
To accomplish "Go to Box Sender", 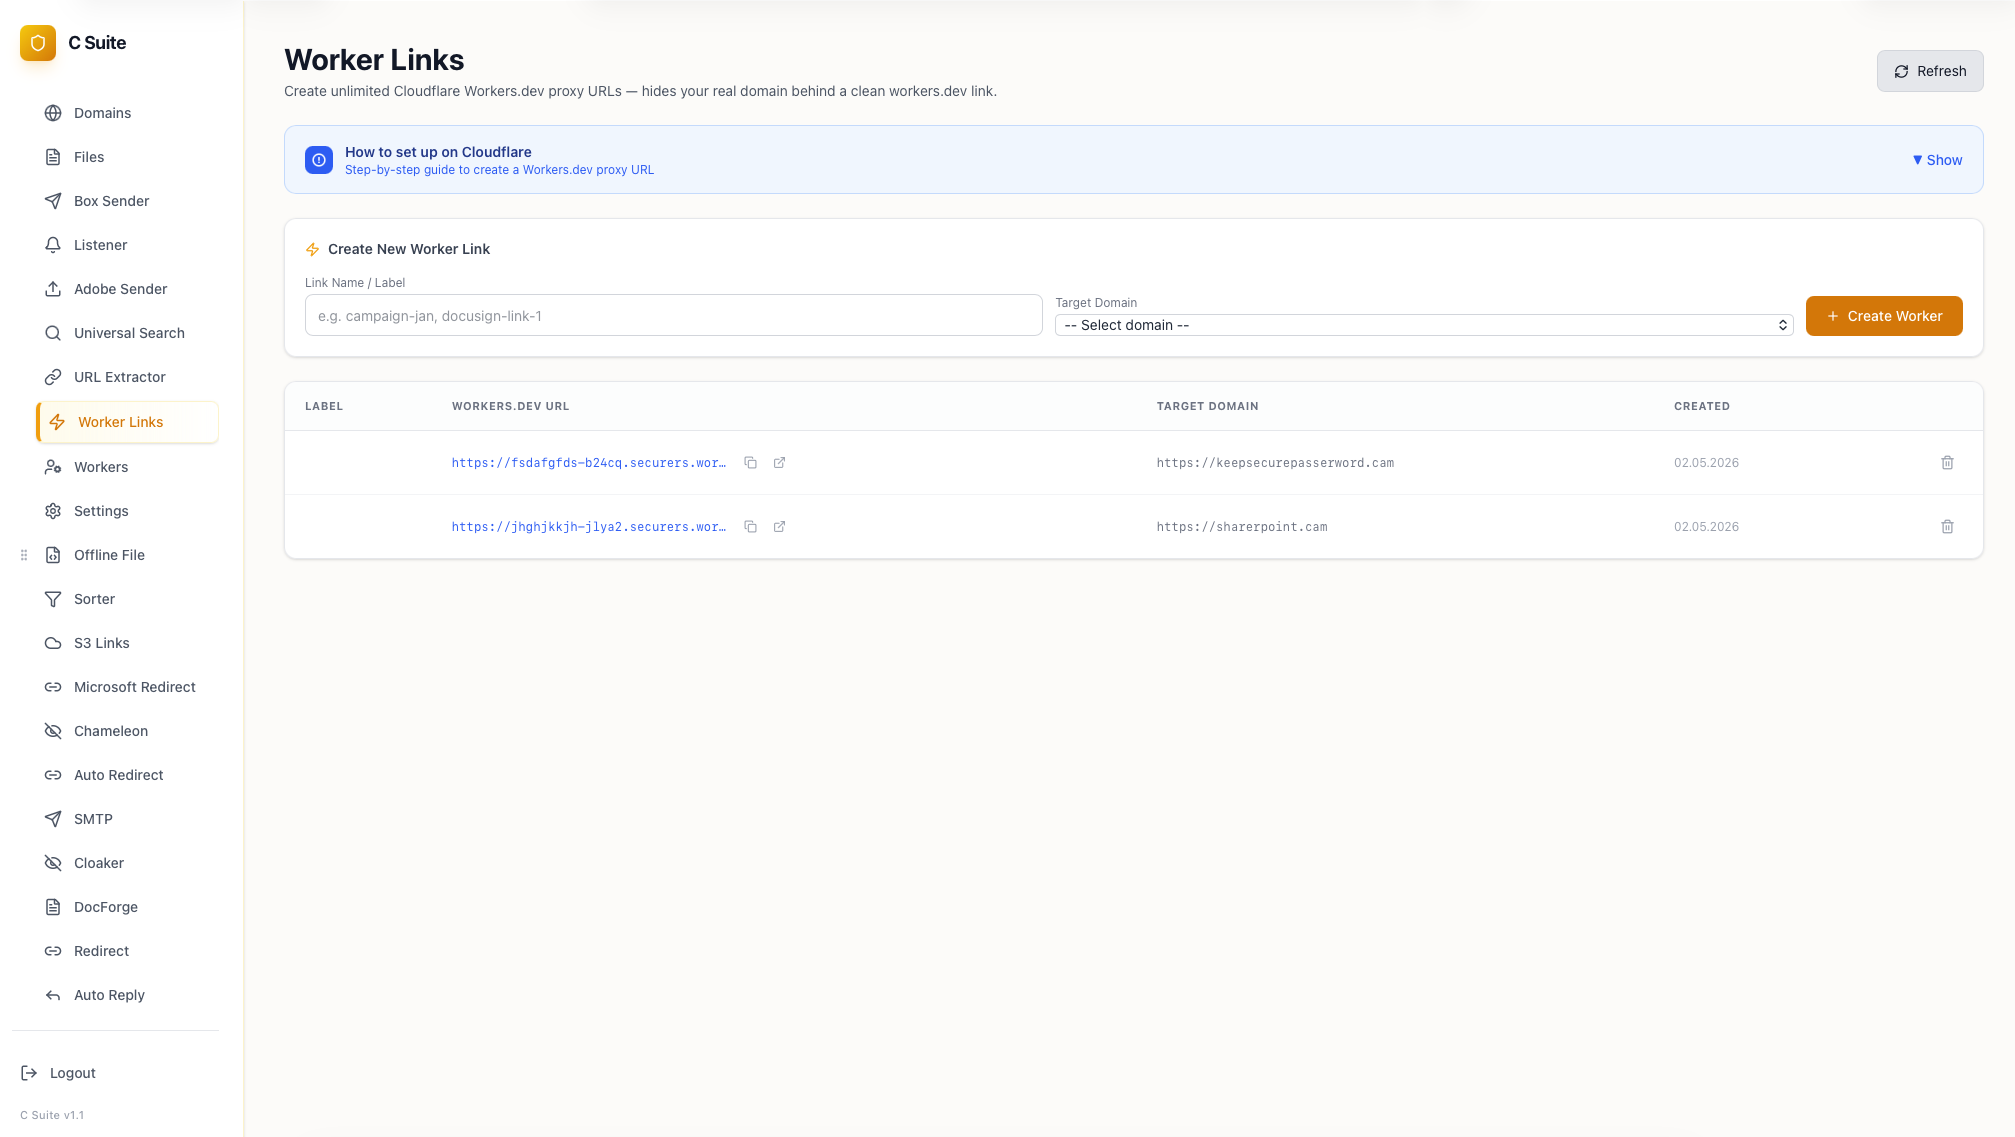I will [127, 201].
